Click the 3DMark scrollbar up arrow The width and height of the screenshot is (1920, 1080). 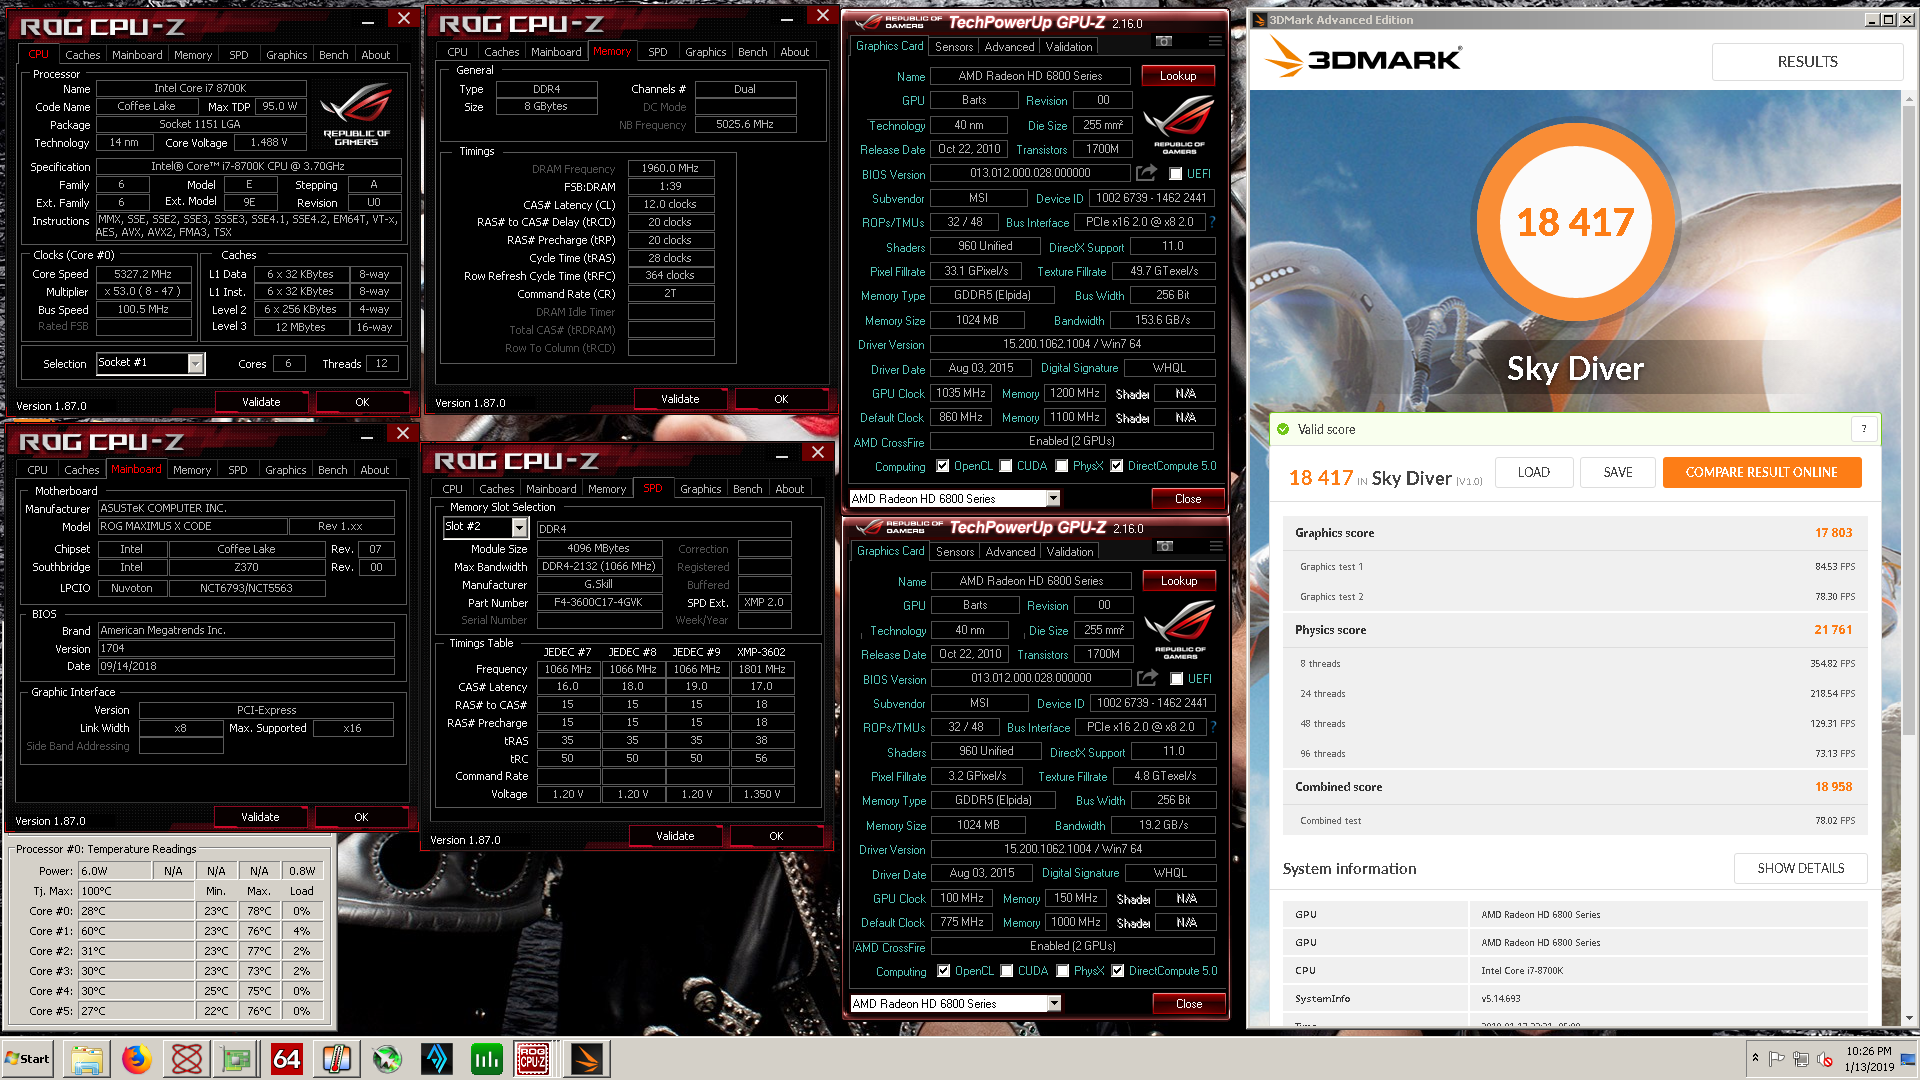click(x=1909, y=98)
